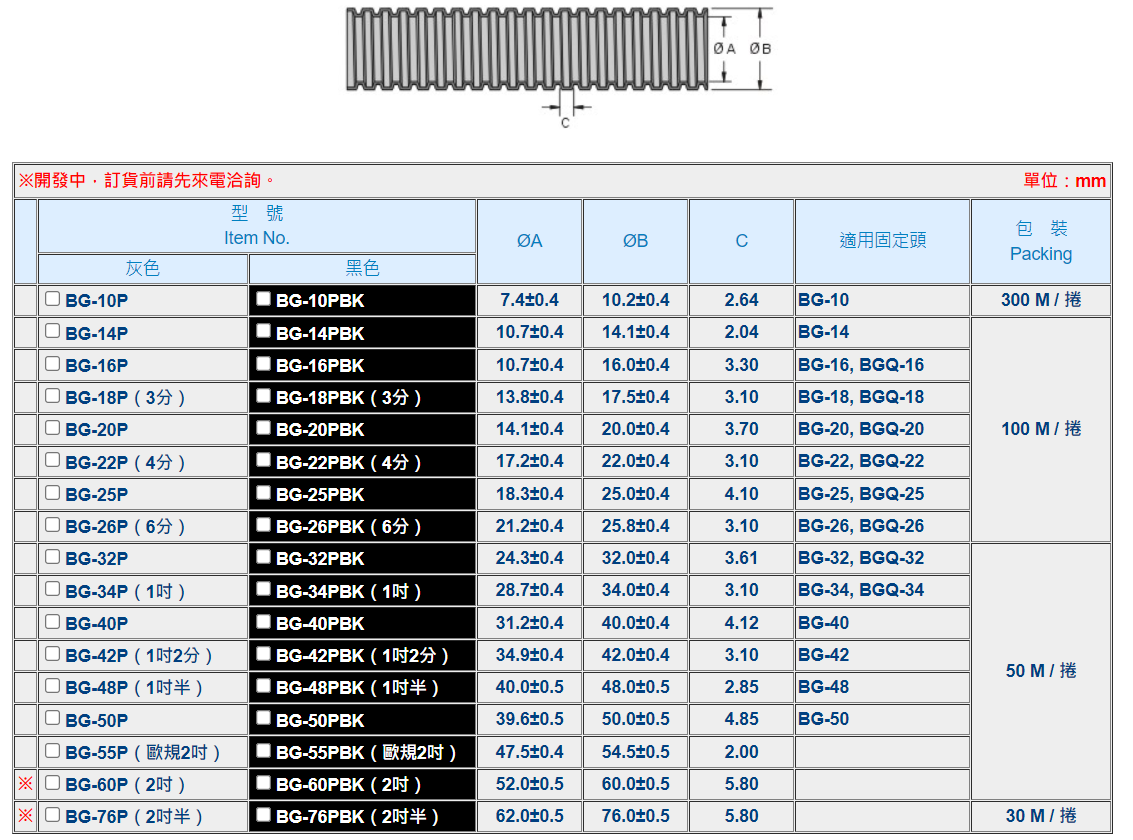Image resolution: width=1133 pixels, height=840 pixels.
Task: Check the BG-25PBK checkbox
Action: click(x=264, y=493)
